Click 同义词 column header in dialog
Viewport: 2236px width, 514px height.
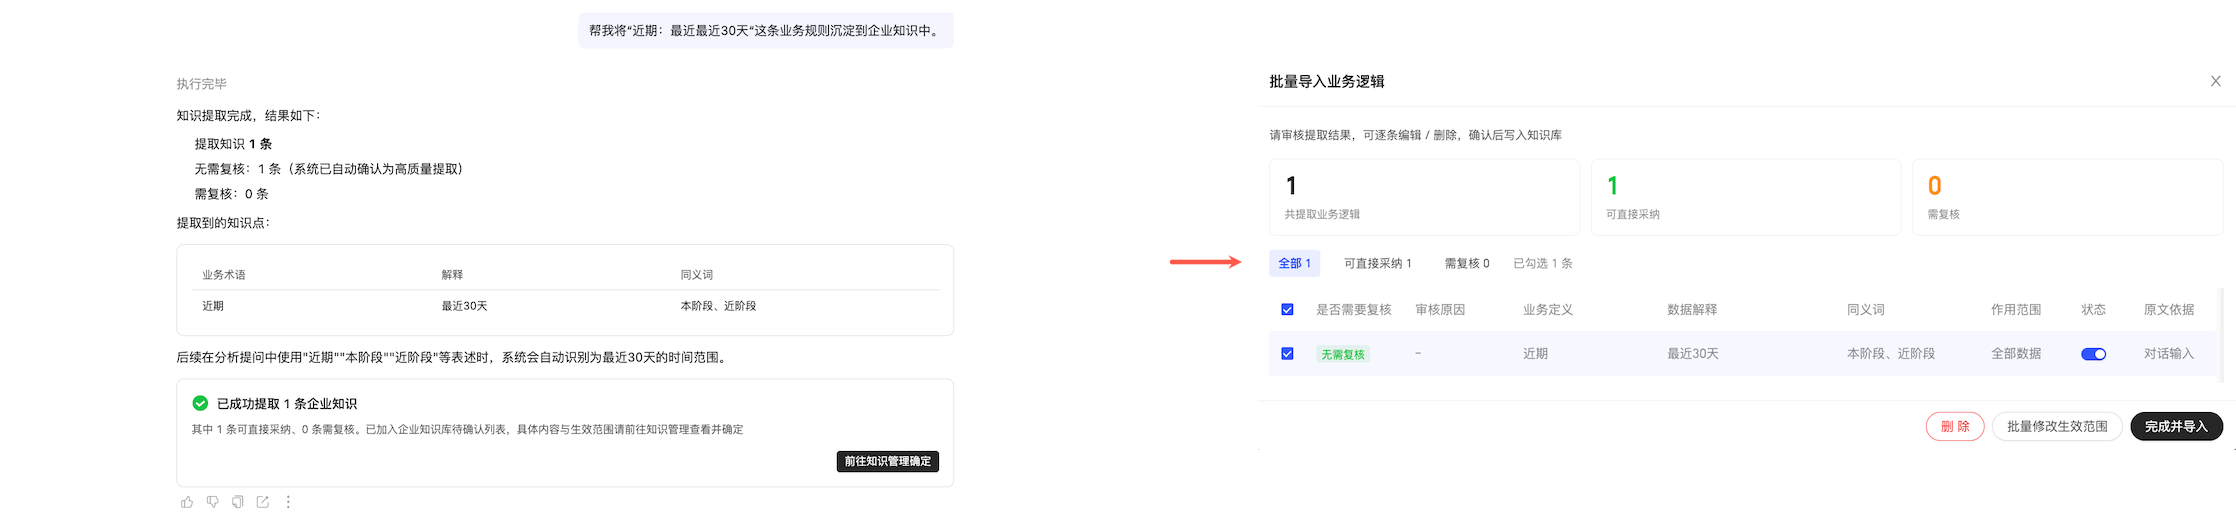tap(1865, 310)
